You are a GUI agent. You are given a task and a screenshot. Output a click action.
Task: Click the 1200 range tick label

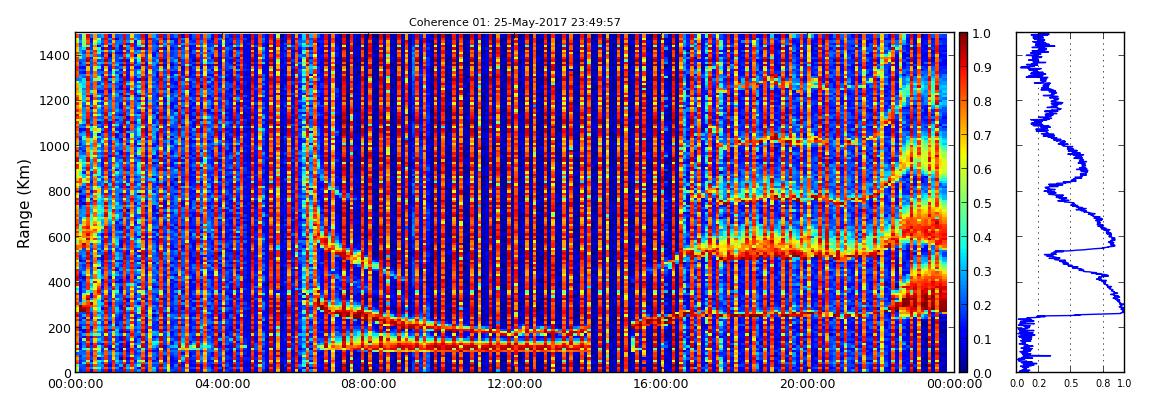54,101
